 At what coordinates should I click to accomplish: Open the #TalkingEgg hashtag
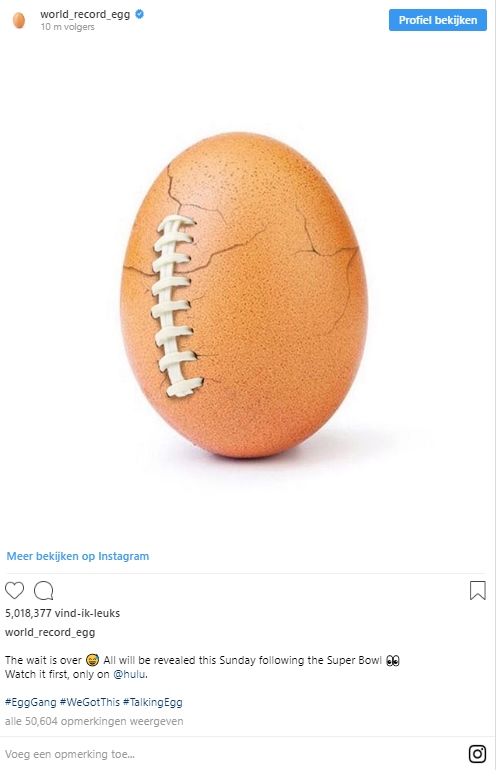[152, 702]
